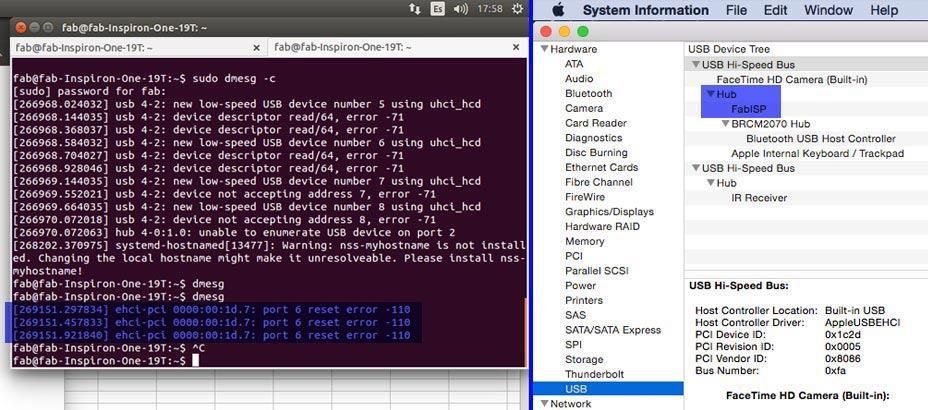Select PCI in the sidebar

point(573,256)
